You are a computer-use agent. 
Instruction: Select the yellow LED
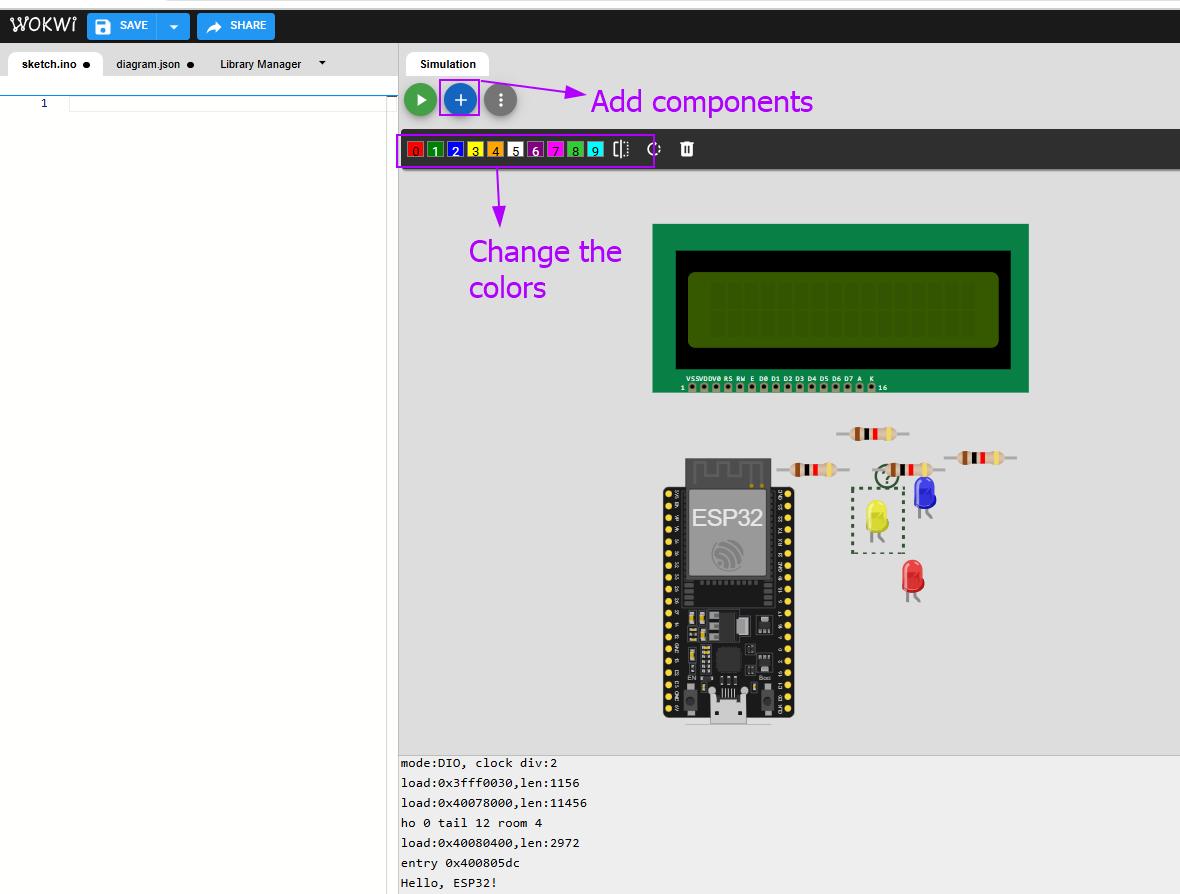pos(877,521)
